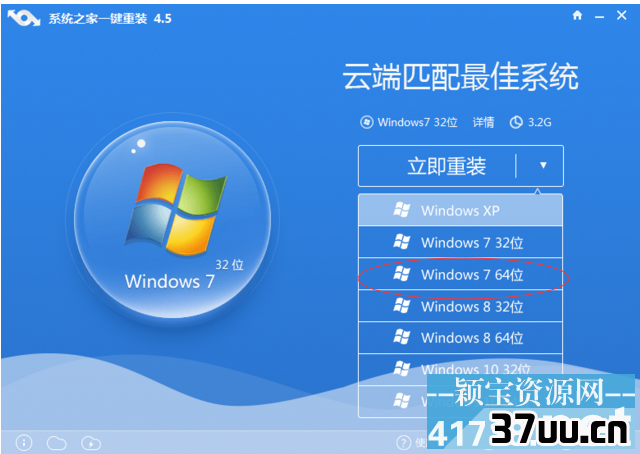Screen dimensions: 640x454
Task: Click the clock icon beside 3.2G
Action: click(516, 122)
